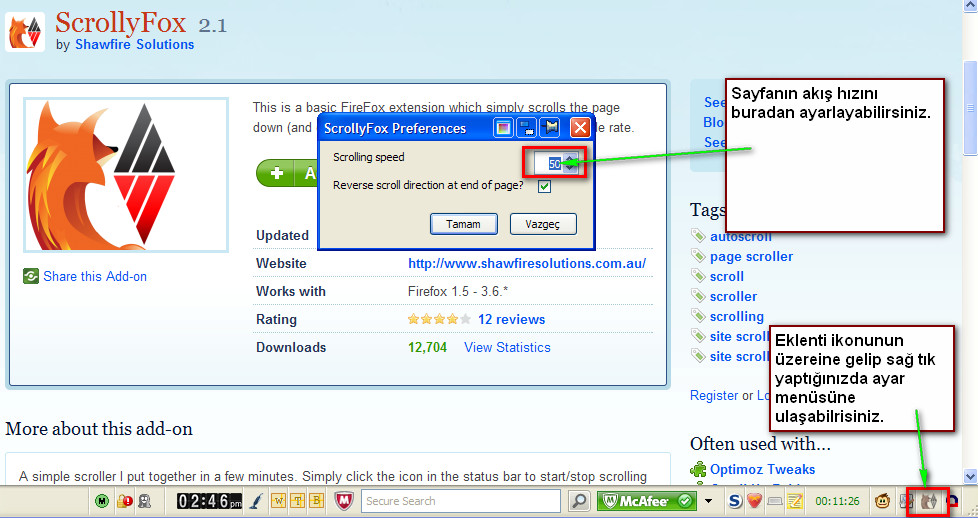Image resolution: width=978 pixels, height=518 pixels.
Task: Click the More about this add-on heading
Action: 99,429
